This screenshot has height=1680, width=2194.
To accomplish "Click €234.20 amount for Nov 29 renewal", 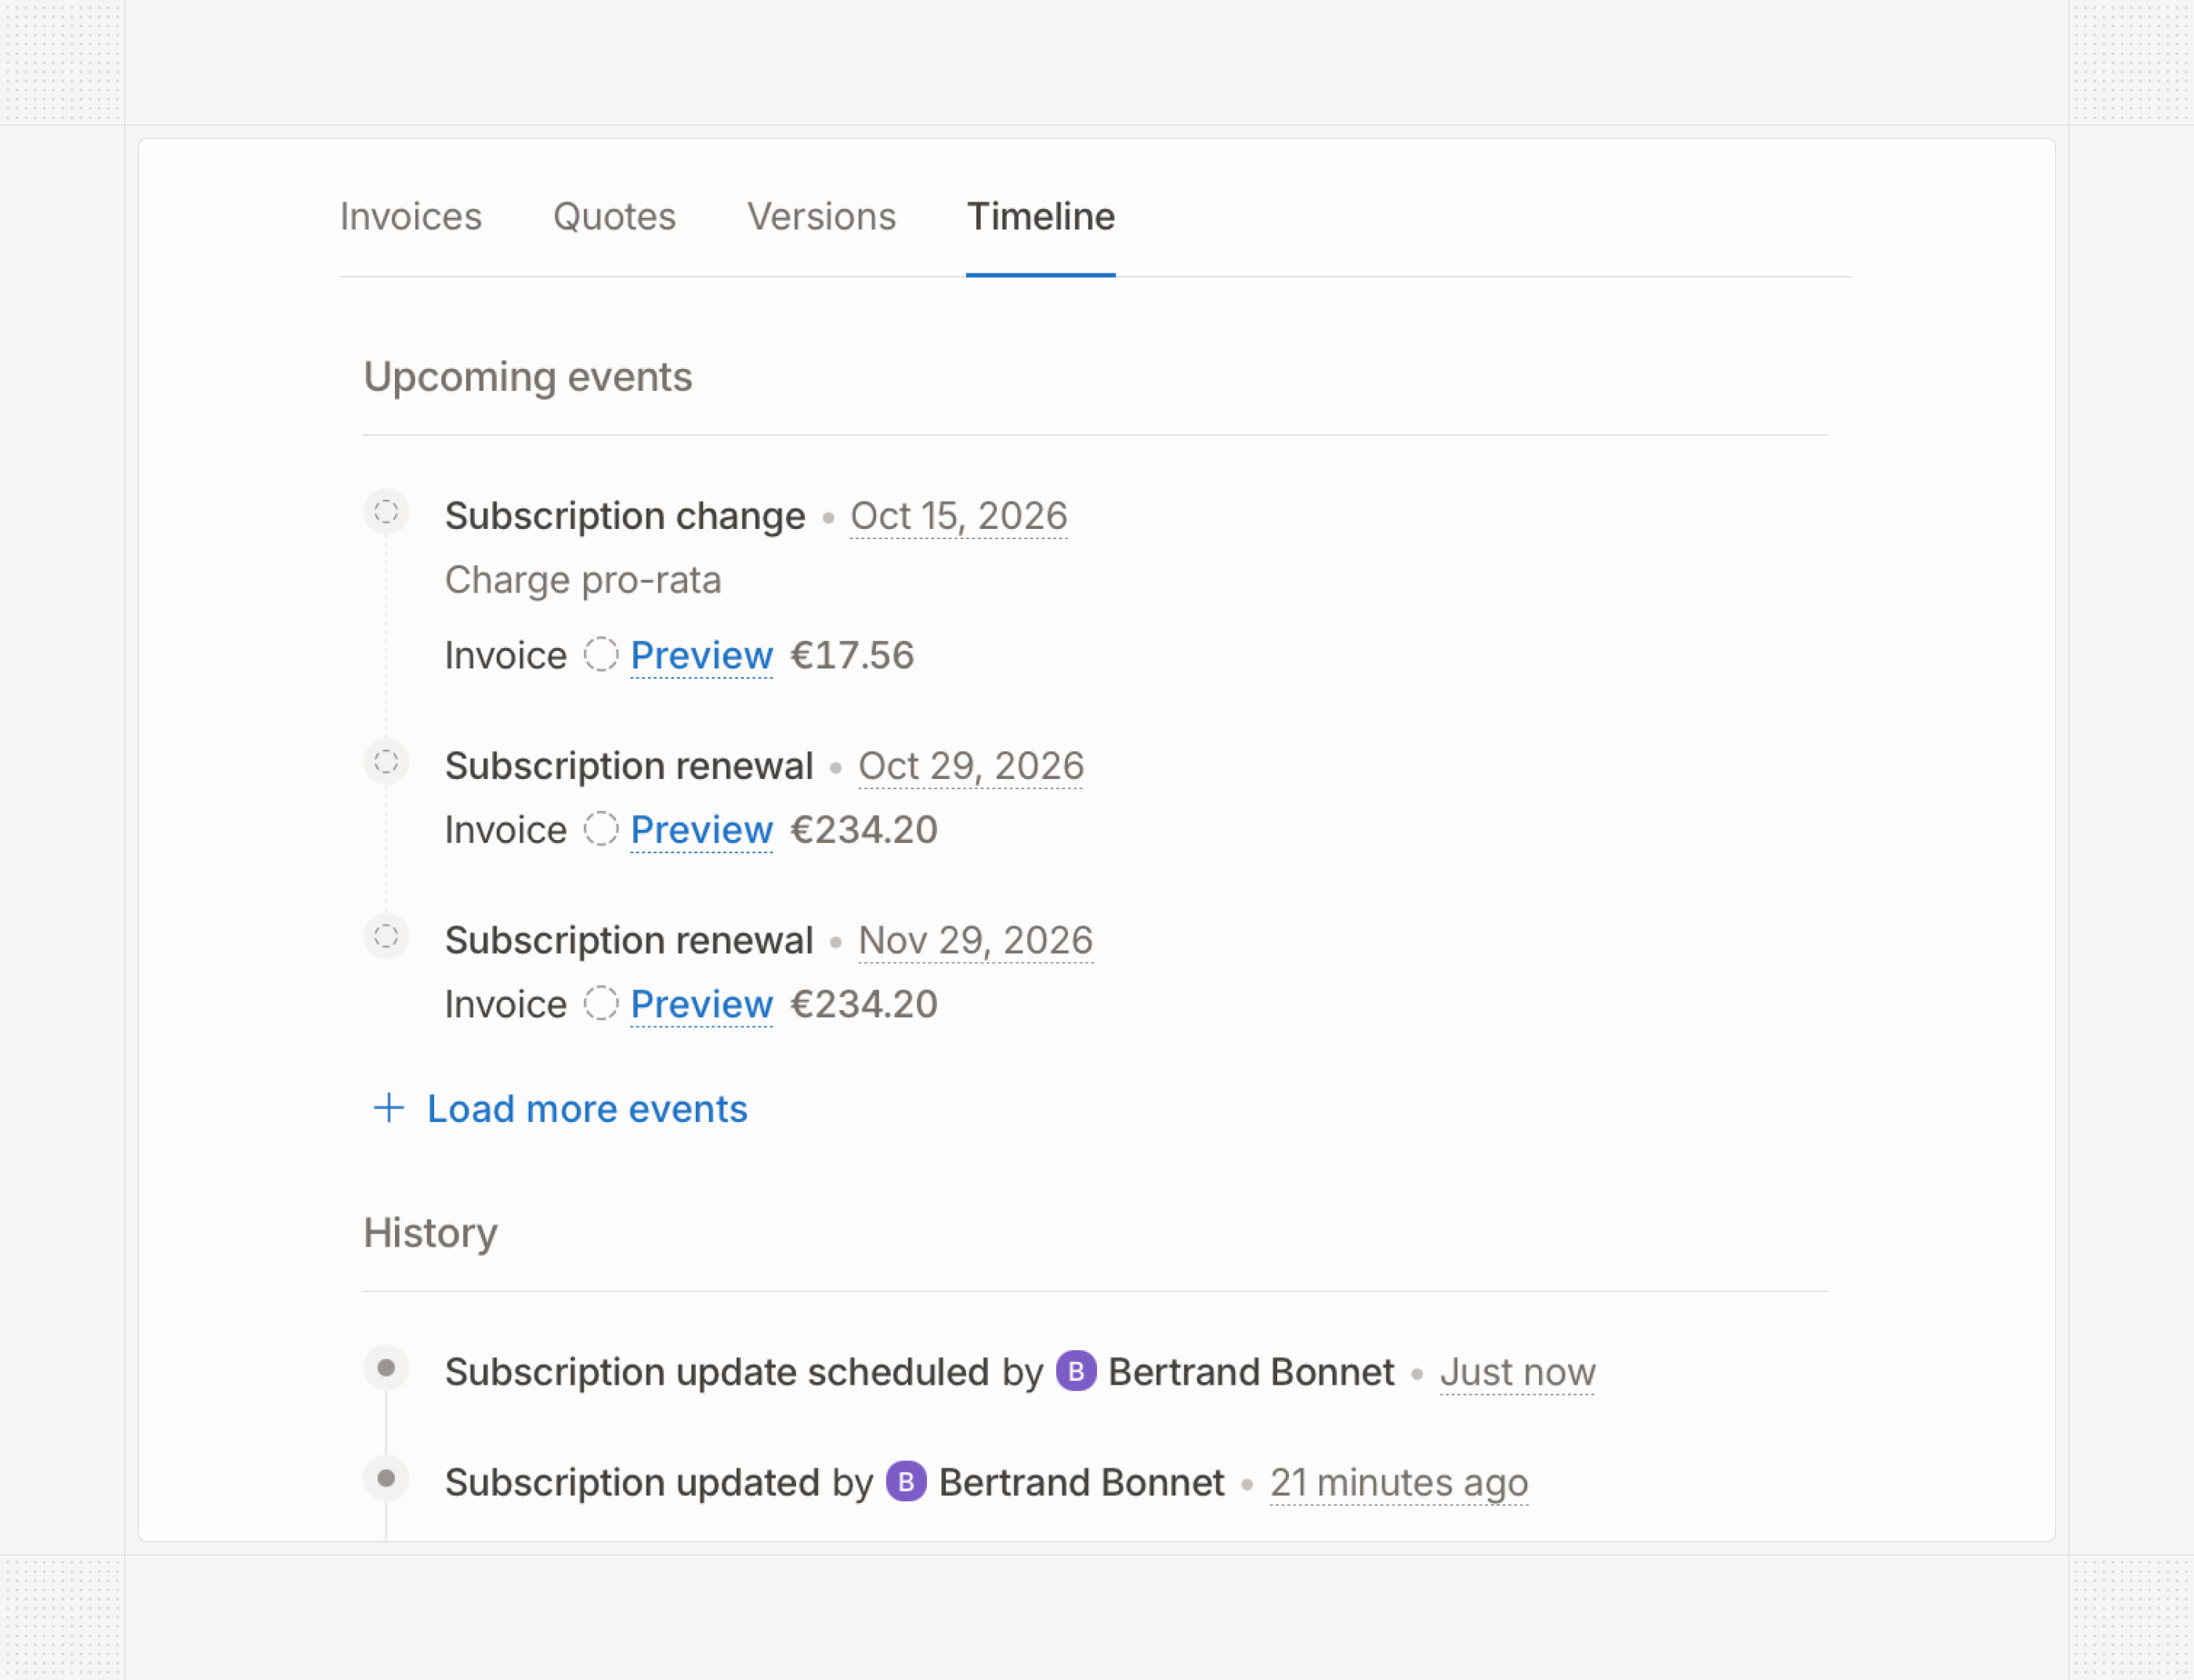I will pyautogui.click(x=864, y=1004).
